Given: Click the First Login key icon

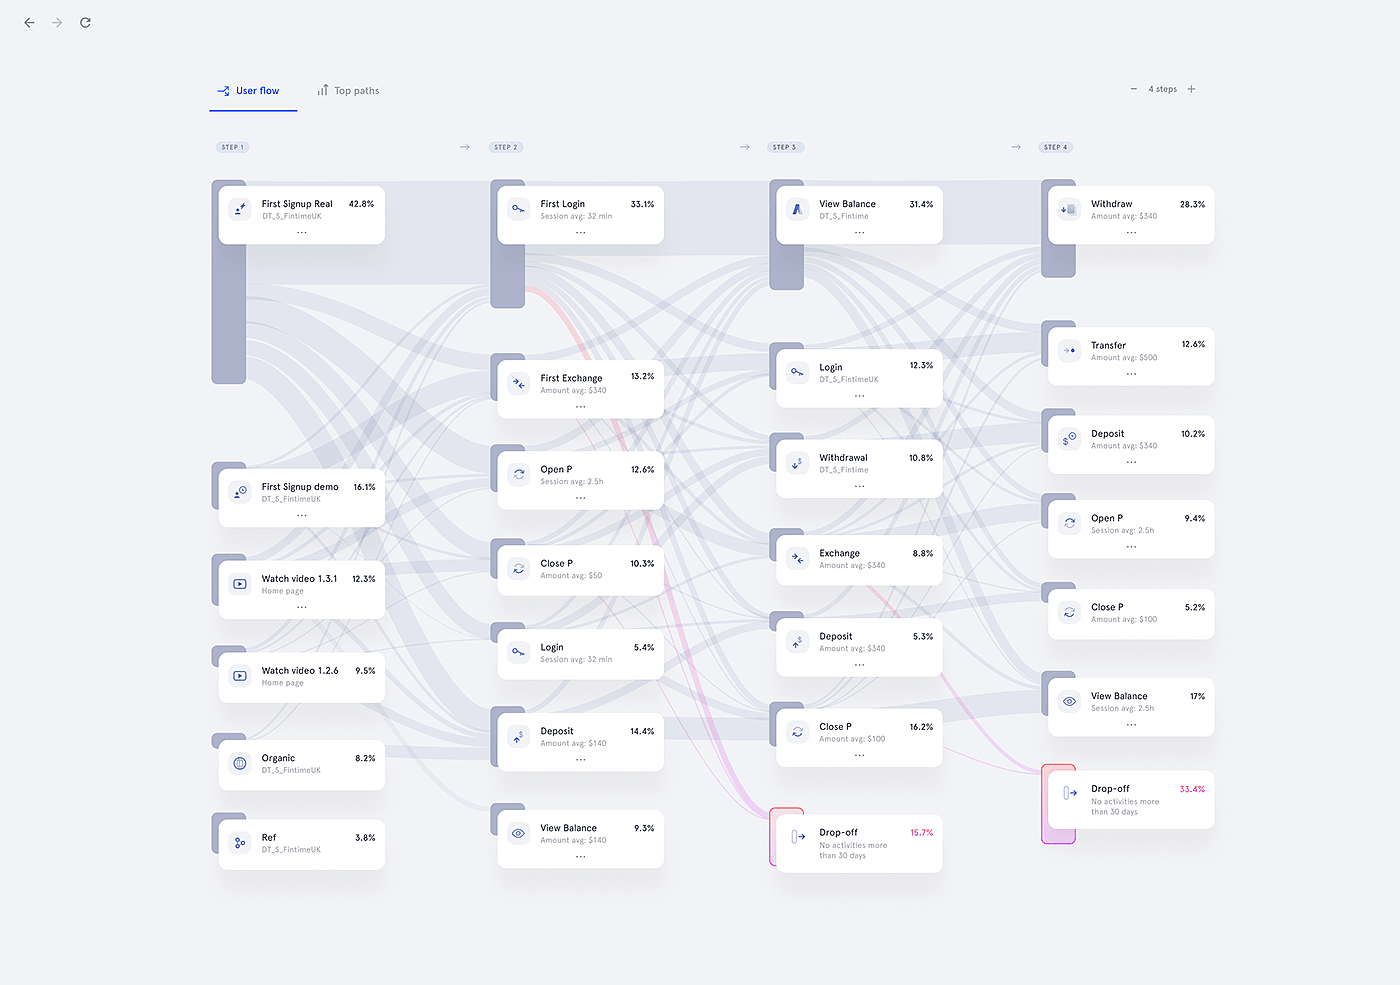Looking at the screenshot, I should pyautogui.click(x=518, y=209).
